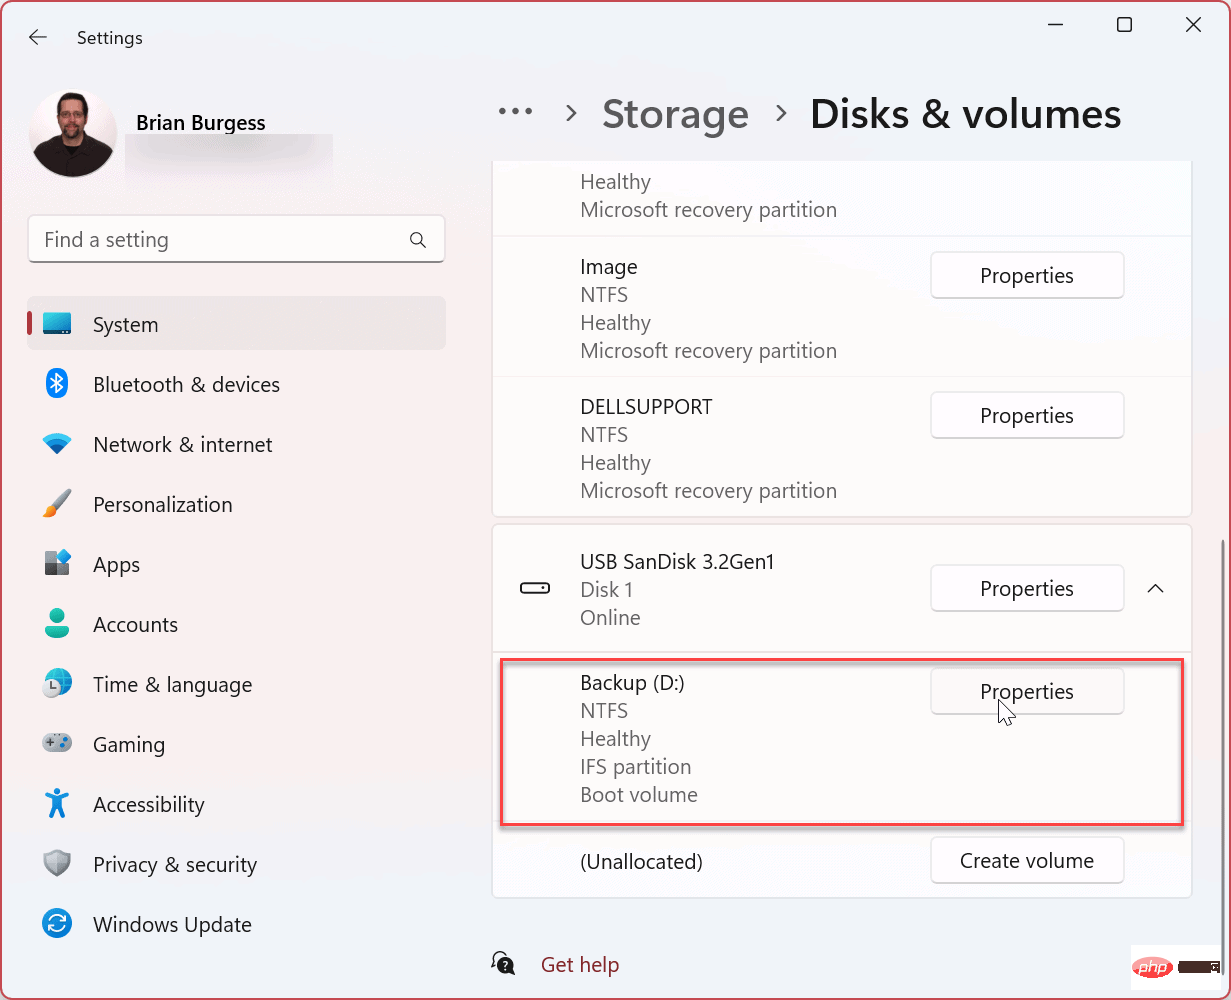Image resolution: width=1231 pixels, height=1000 pixels.
Task: Click the search magnifier icon
Action: tap(418, 240)
